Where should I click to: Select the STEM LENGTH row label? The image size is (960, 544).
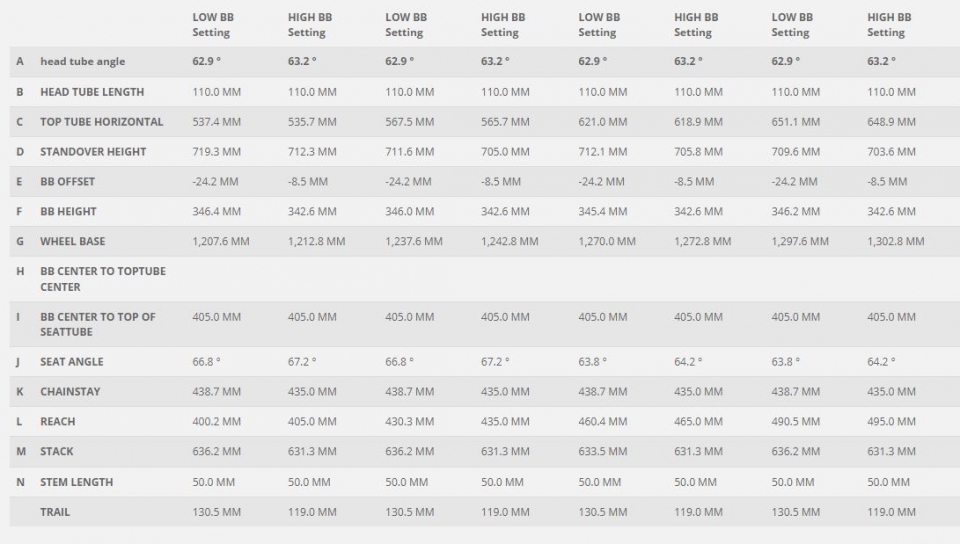point(77,482)
